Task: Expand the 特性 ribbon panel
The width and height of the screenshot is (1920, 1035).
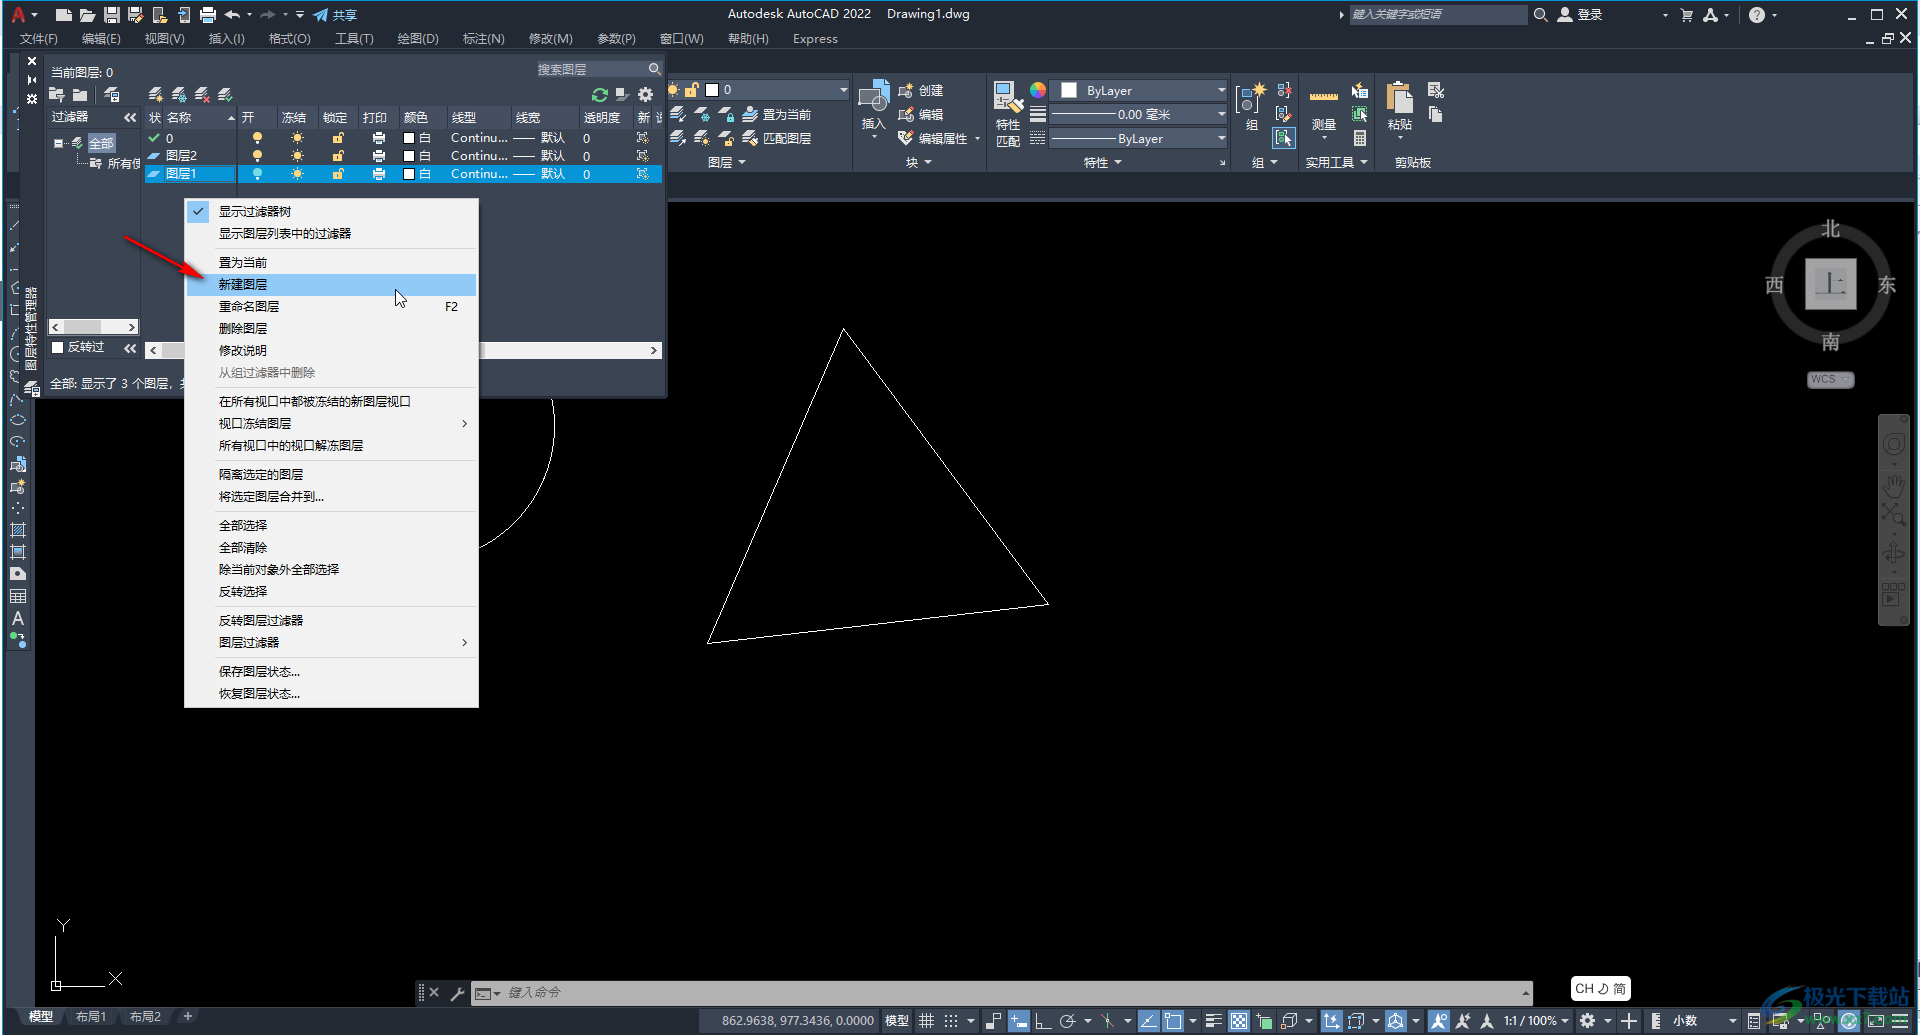Action: pyautogui.click(x=1103, y=162)
